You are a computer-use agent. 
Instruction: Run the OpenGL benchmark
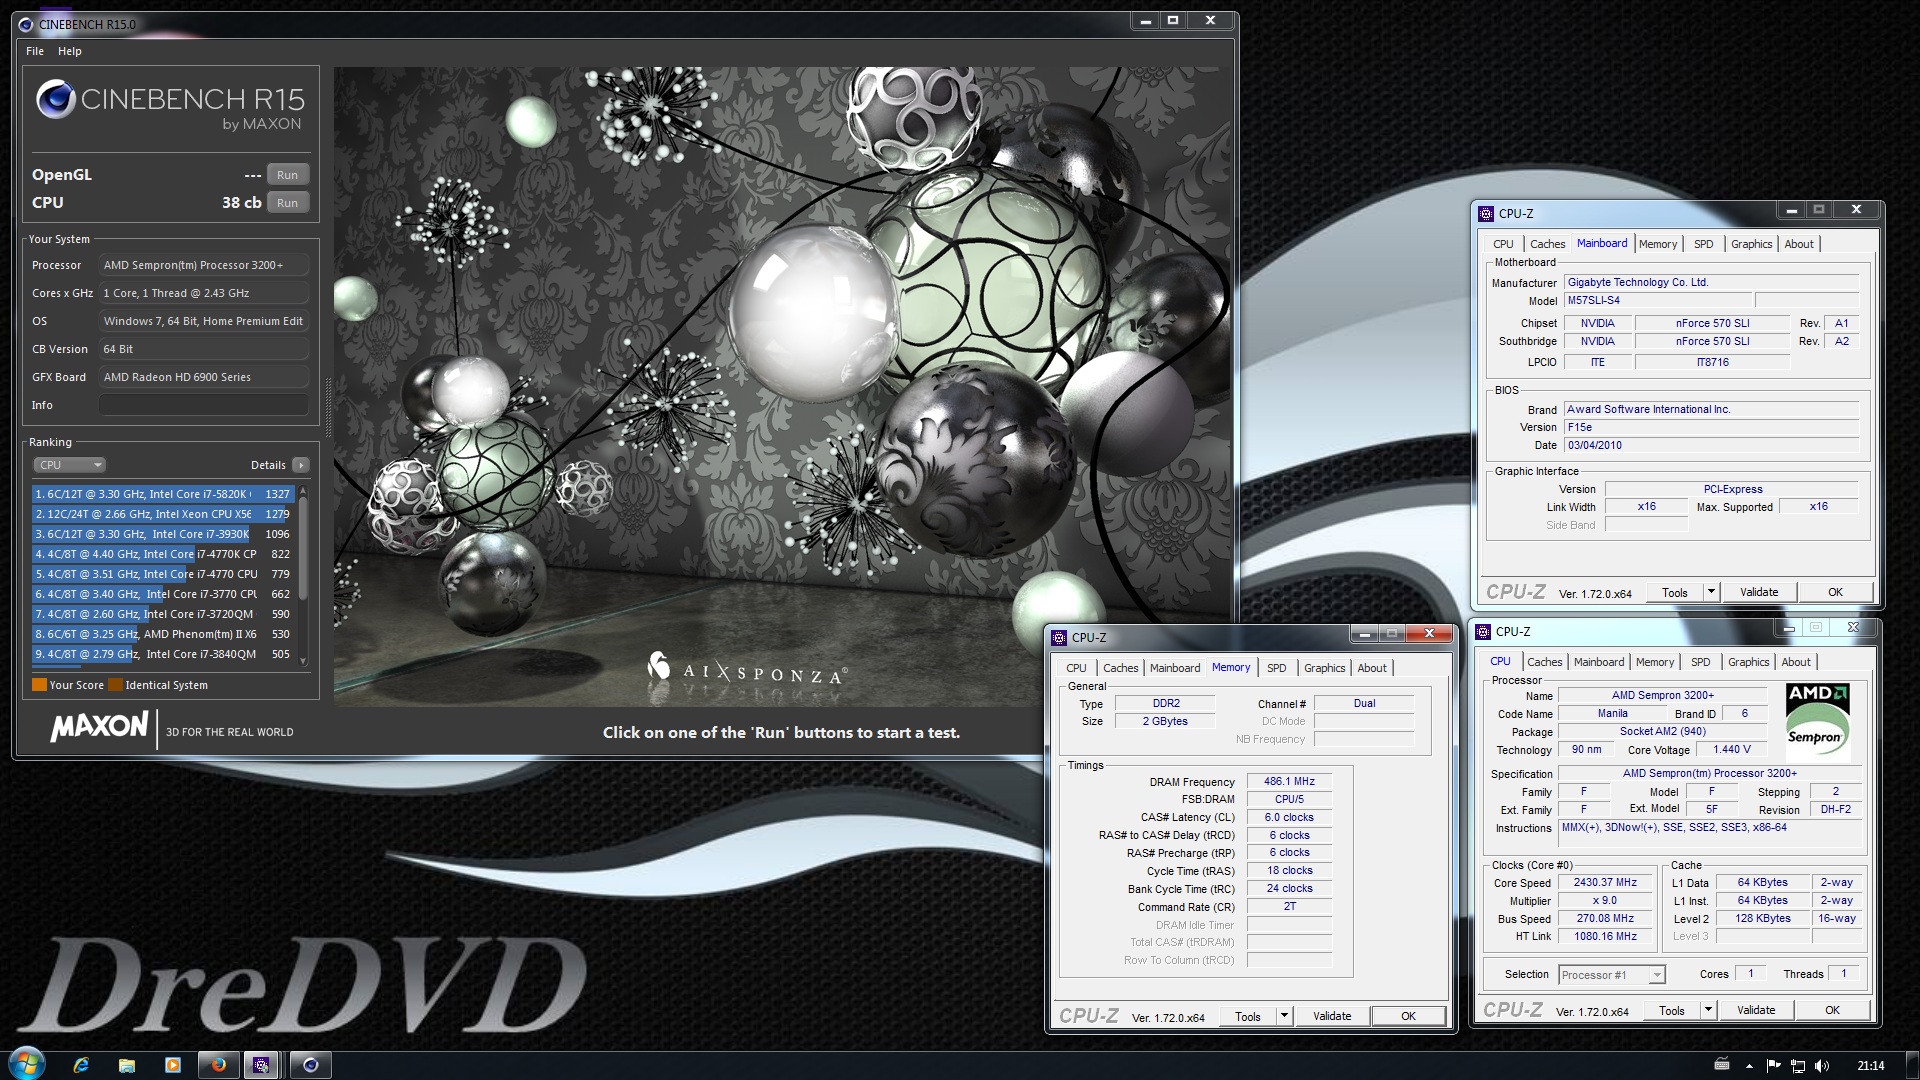coord(288,175)
